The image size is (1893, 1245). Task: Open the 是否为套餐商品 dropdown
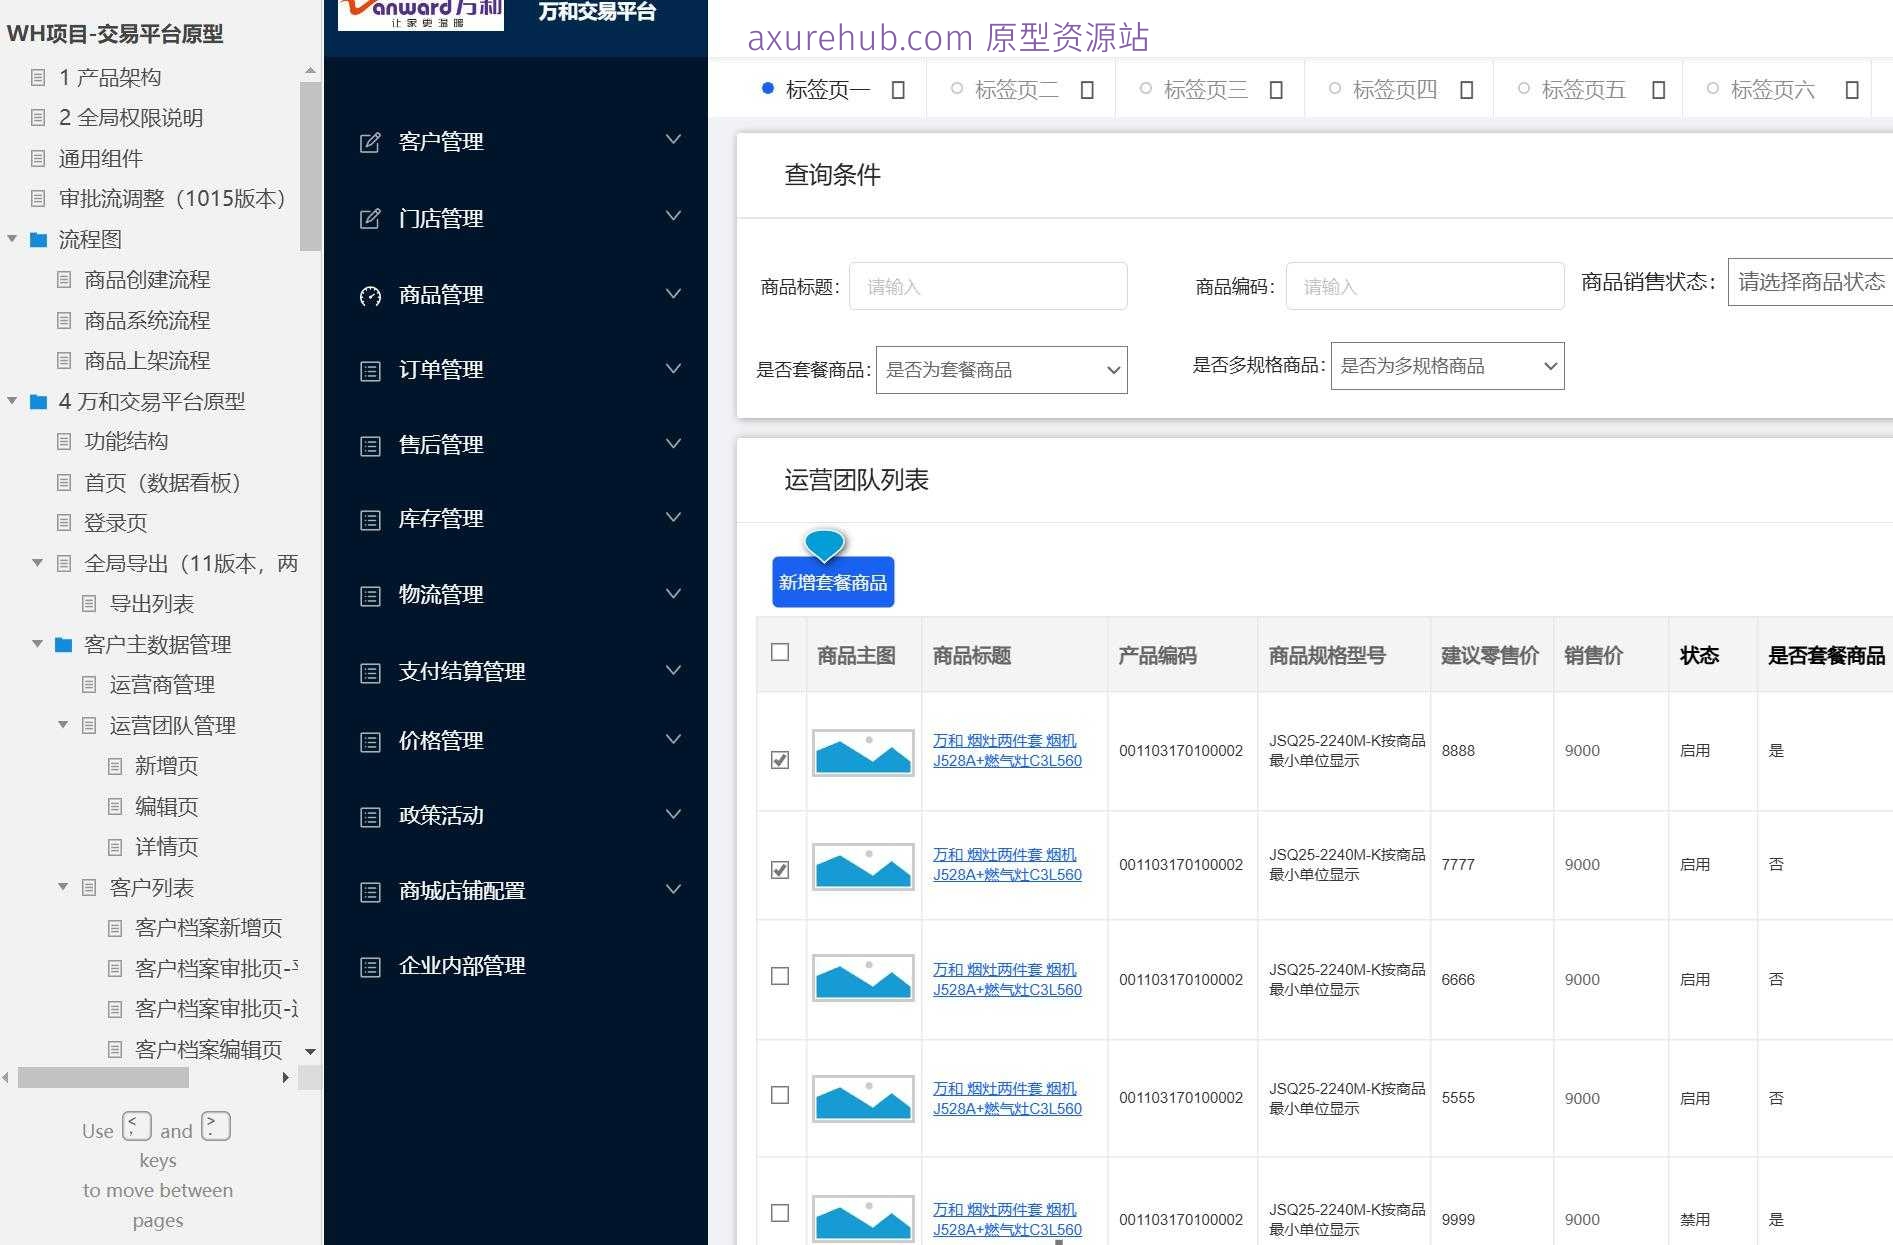(1001, 369)
